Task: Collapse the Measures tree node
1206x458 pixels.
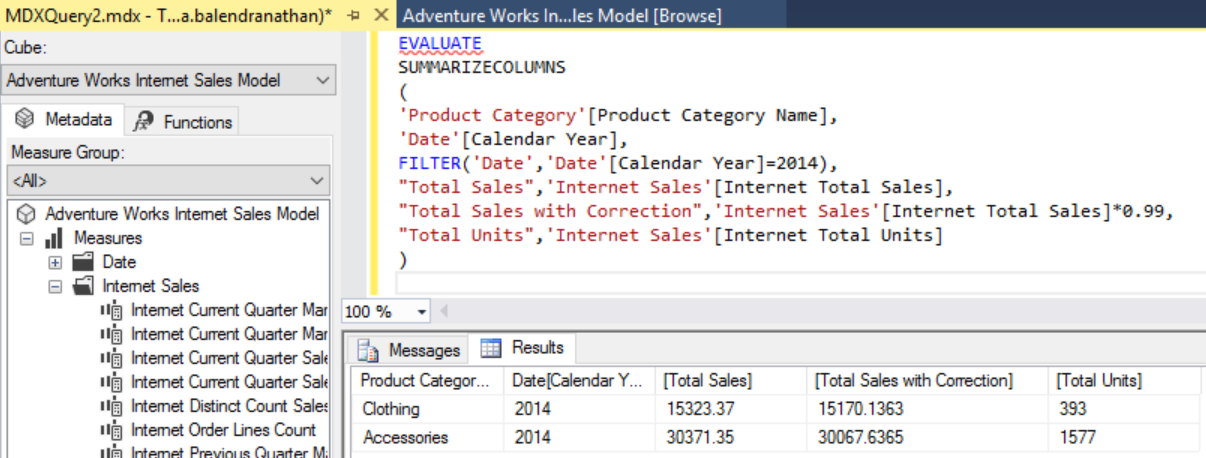Action: pos(26,238)
